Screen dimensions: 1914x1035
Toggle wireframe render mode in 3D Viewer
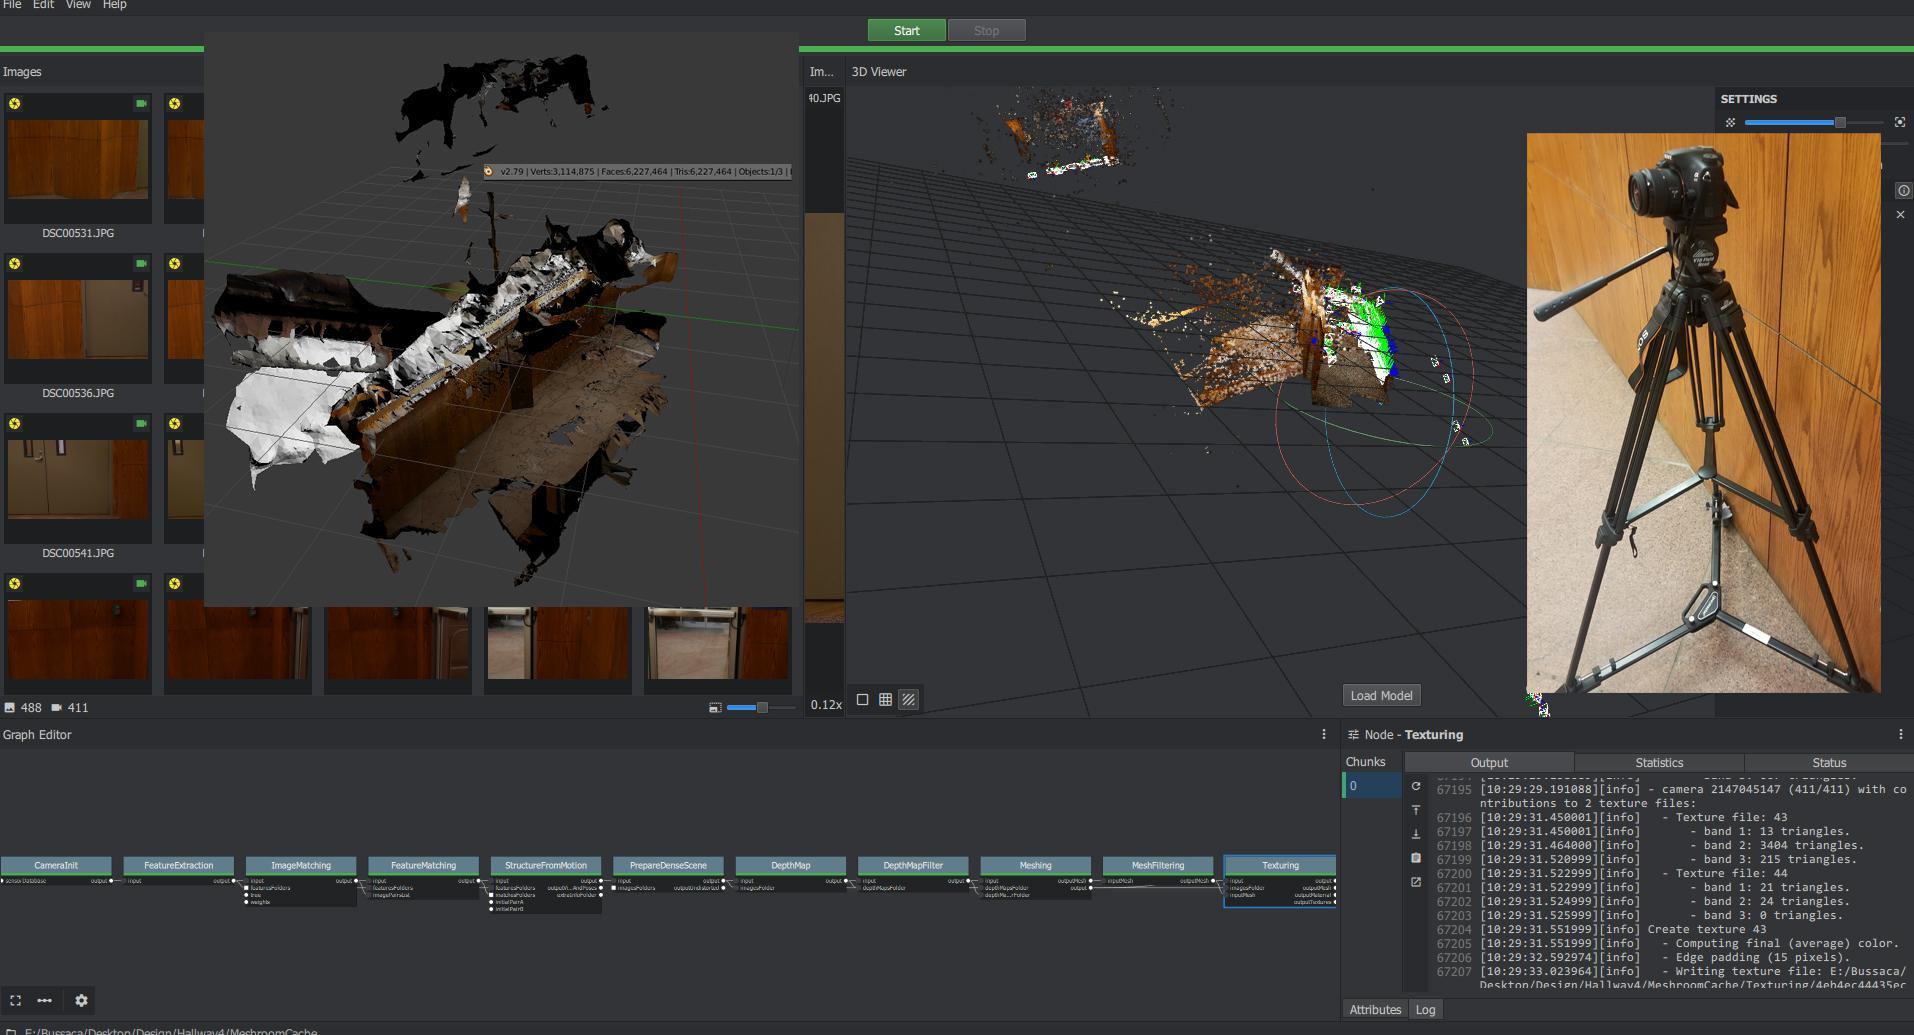pos(885,700)
